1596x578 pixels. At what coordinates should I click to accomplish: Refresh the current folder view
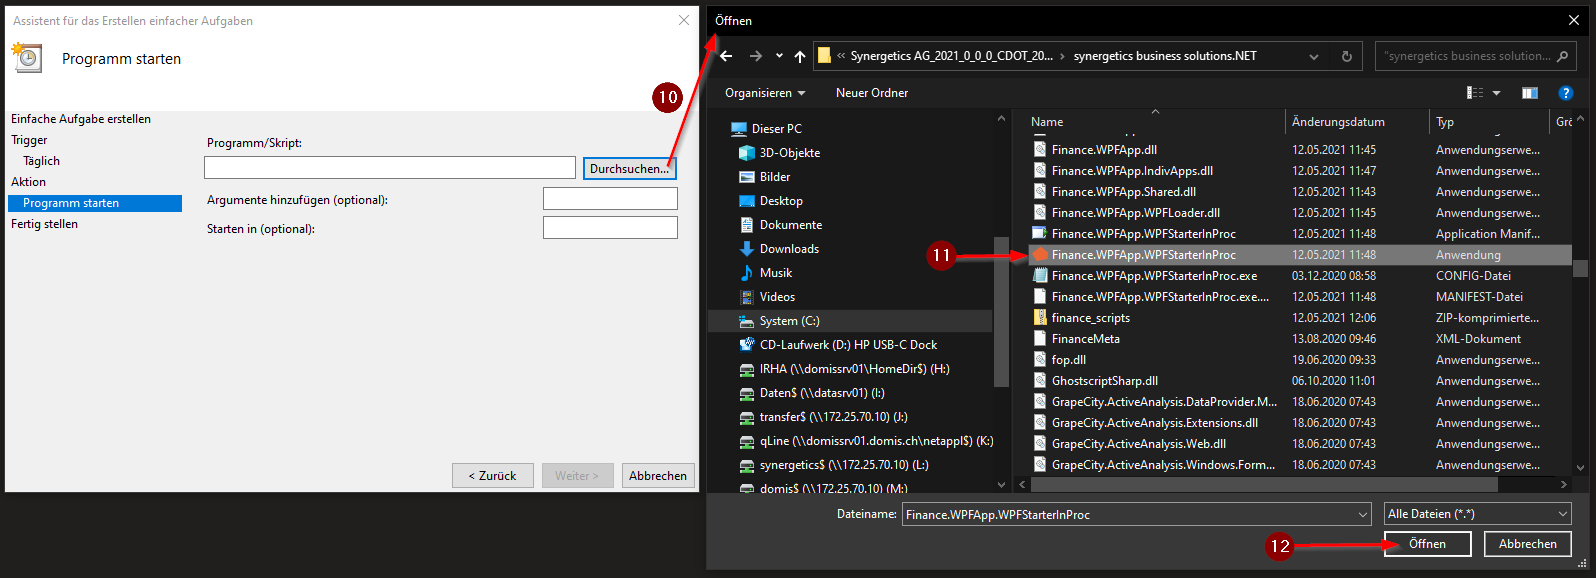click(x=1346, y=56)
